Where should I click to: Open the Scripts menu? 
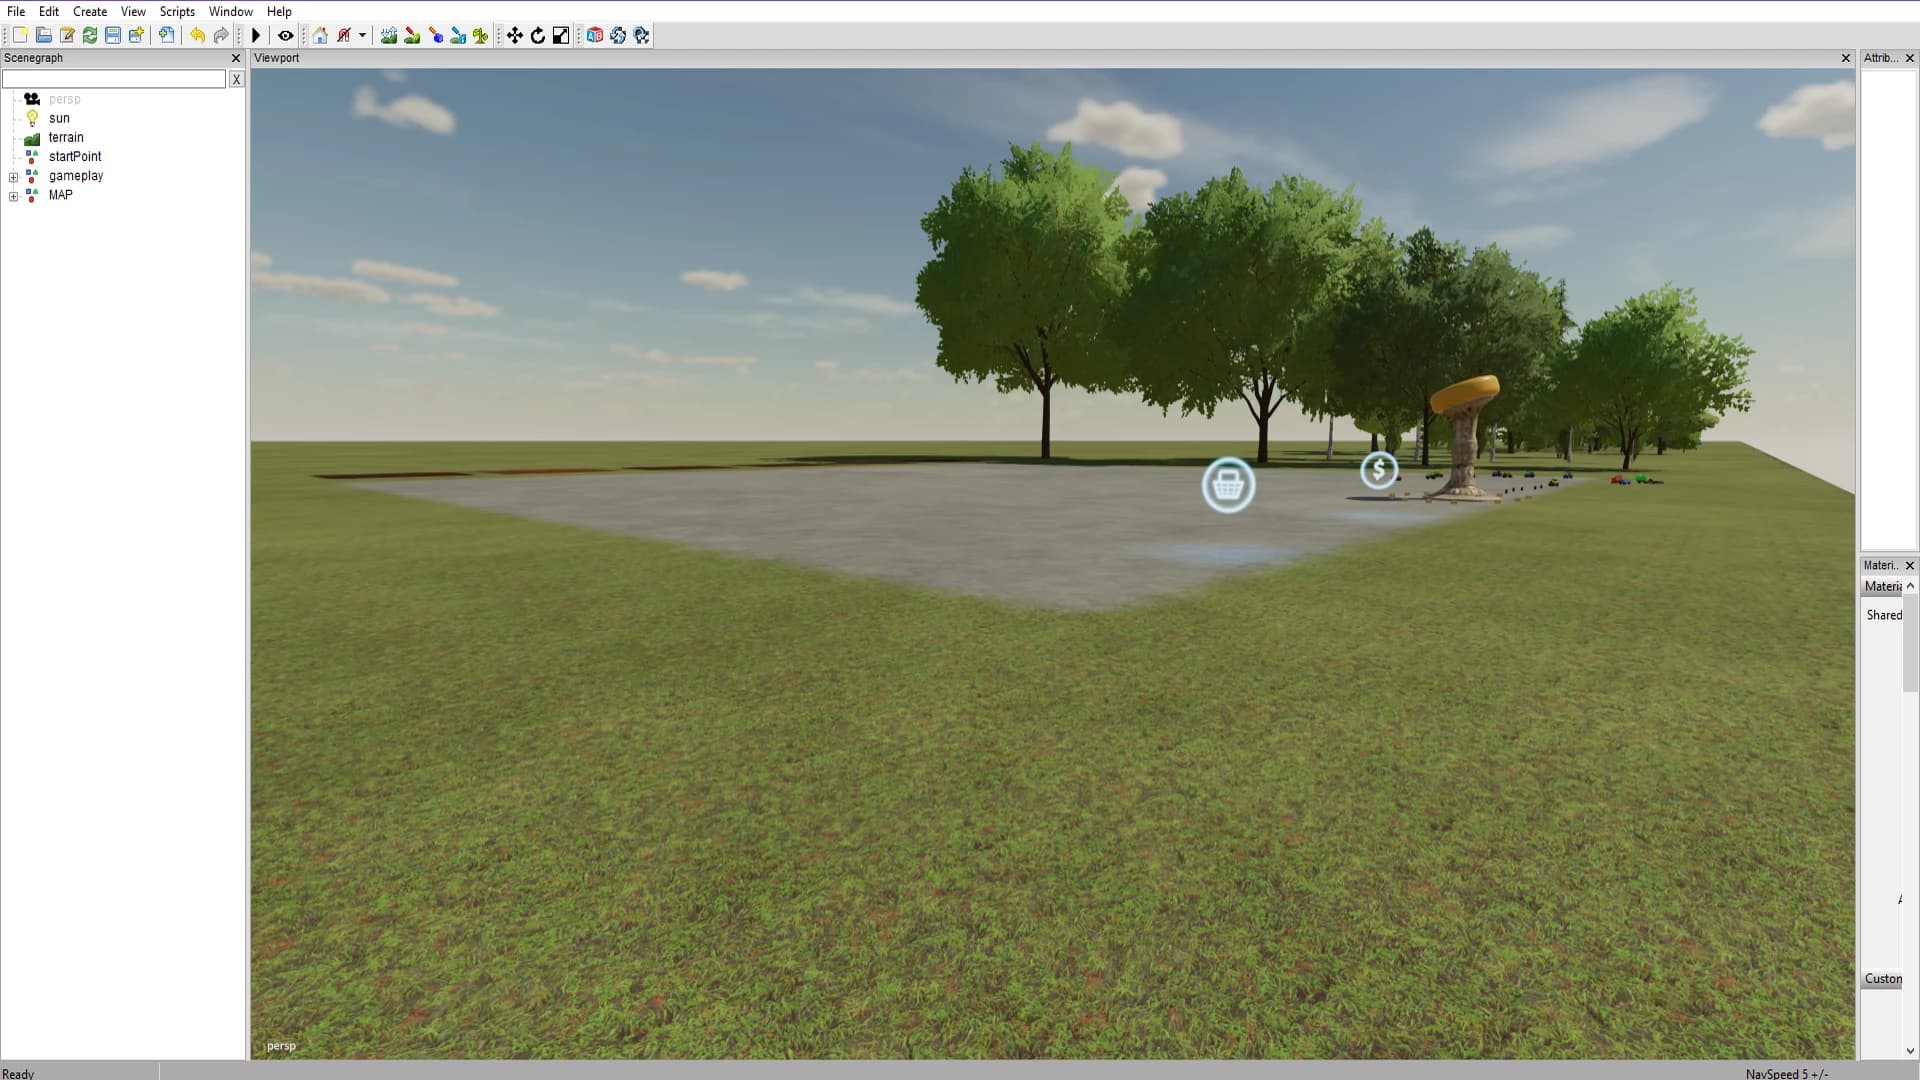coord(177,12)
